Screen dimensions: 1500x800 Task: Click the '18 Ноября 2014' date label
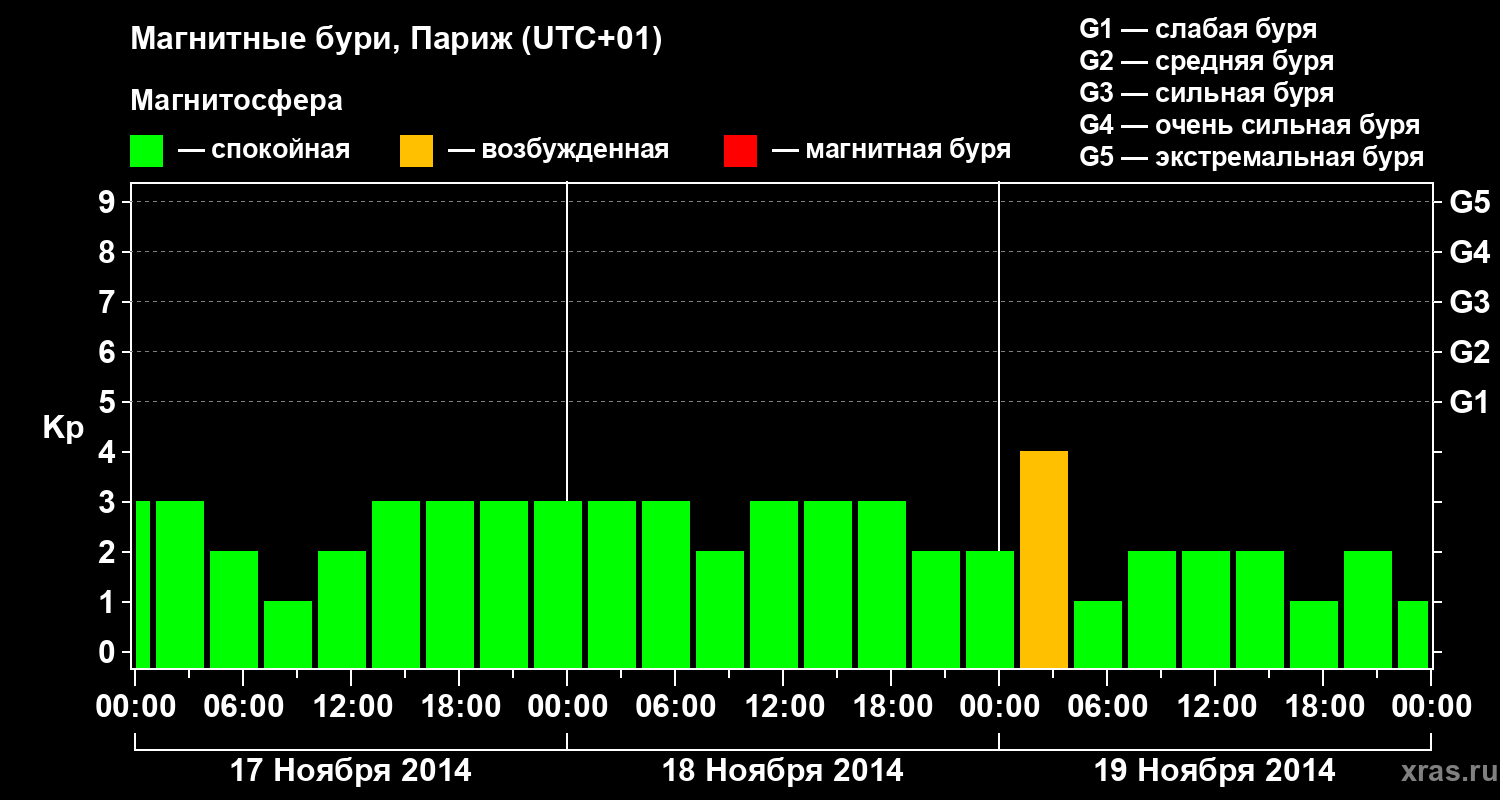pyautogui.click(x=783, y=771)
